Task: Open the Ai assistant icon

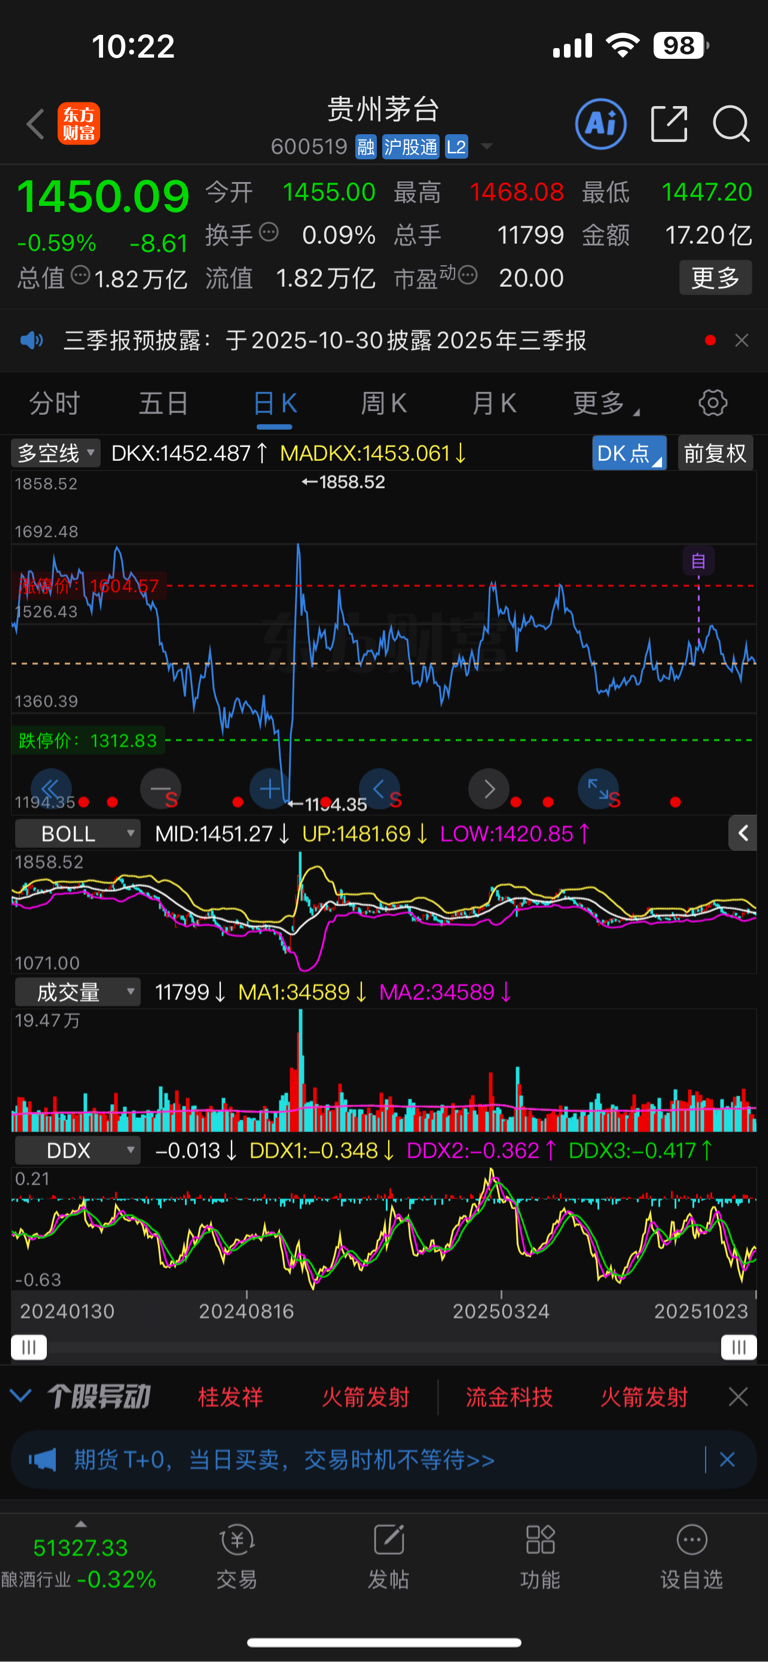Action: click(601, 124)
